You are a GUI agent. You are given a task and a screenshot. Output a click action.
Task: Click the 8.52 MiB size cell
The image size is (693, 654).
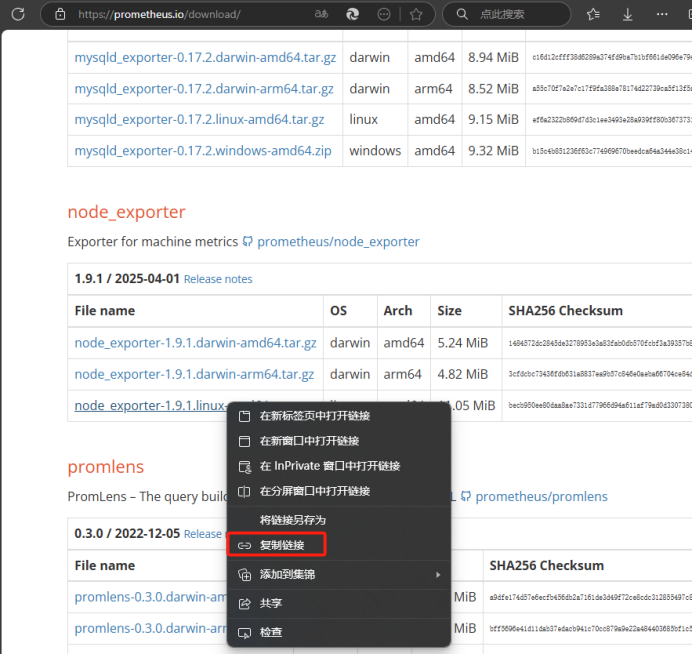(493, 89)
